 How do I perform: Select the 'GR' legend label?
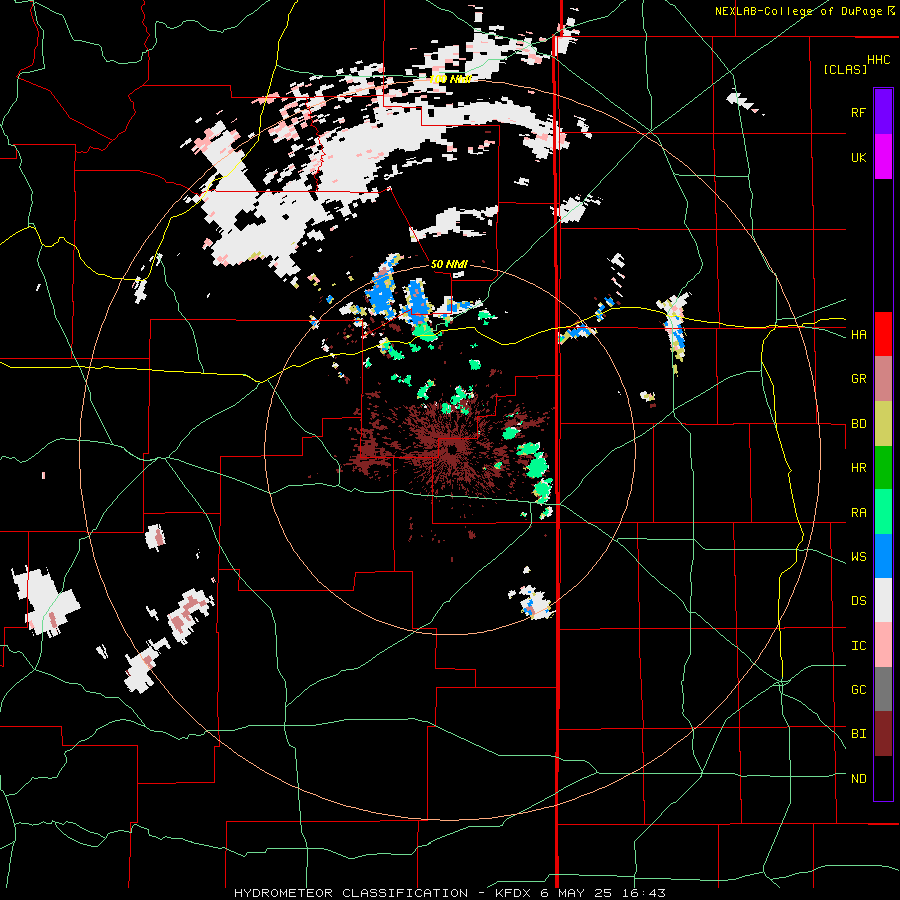coord(858,379)
